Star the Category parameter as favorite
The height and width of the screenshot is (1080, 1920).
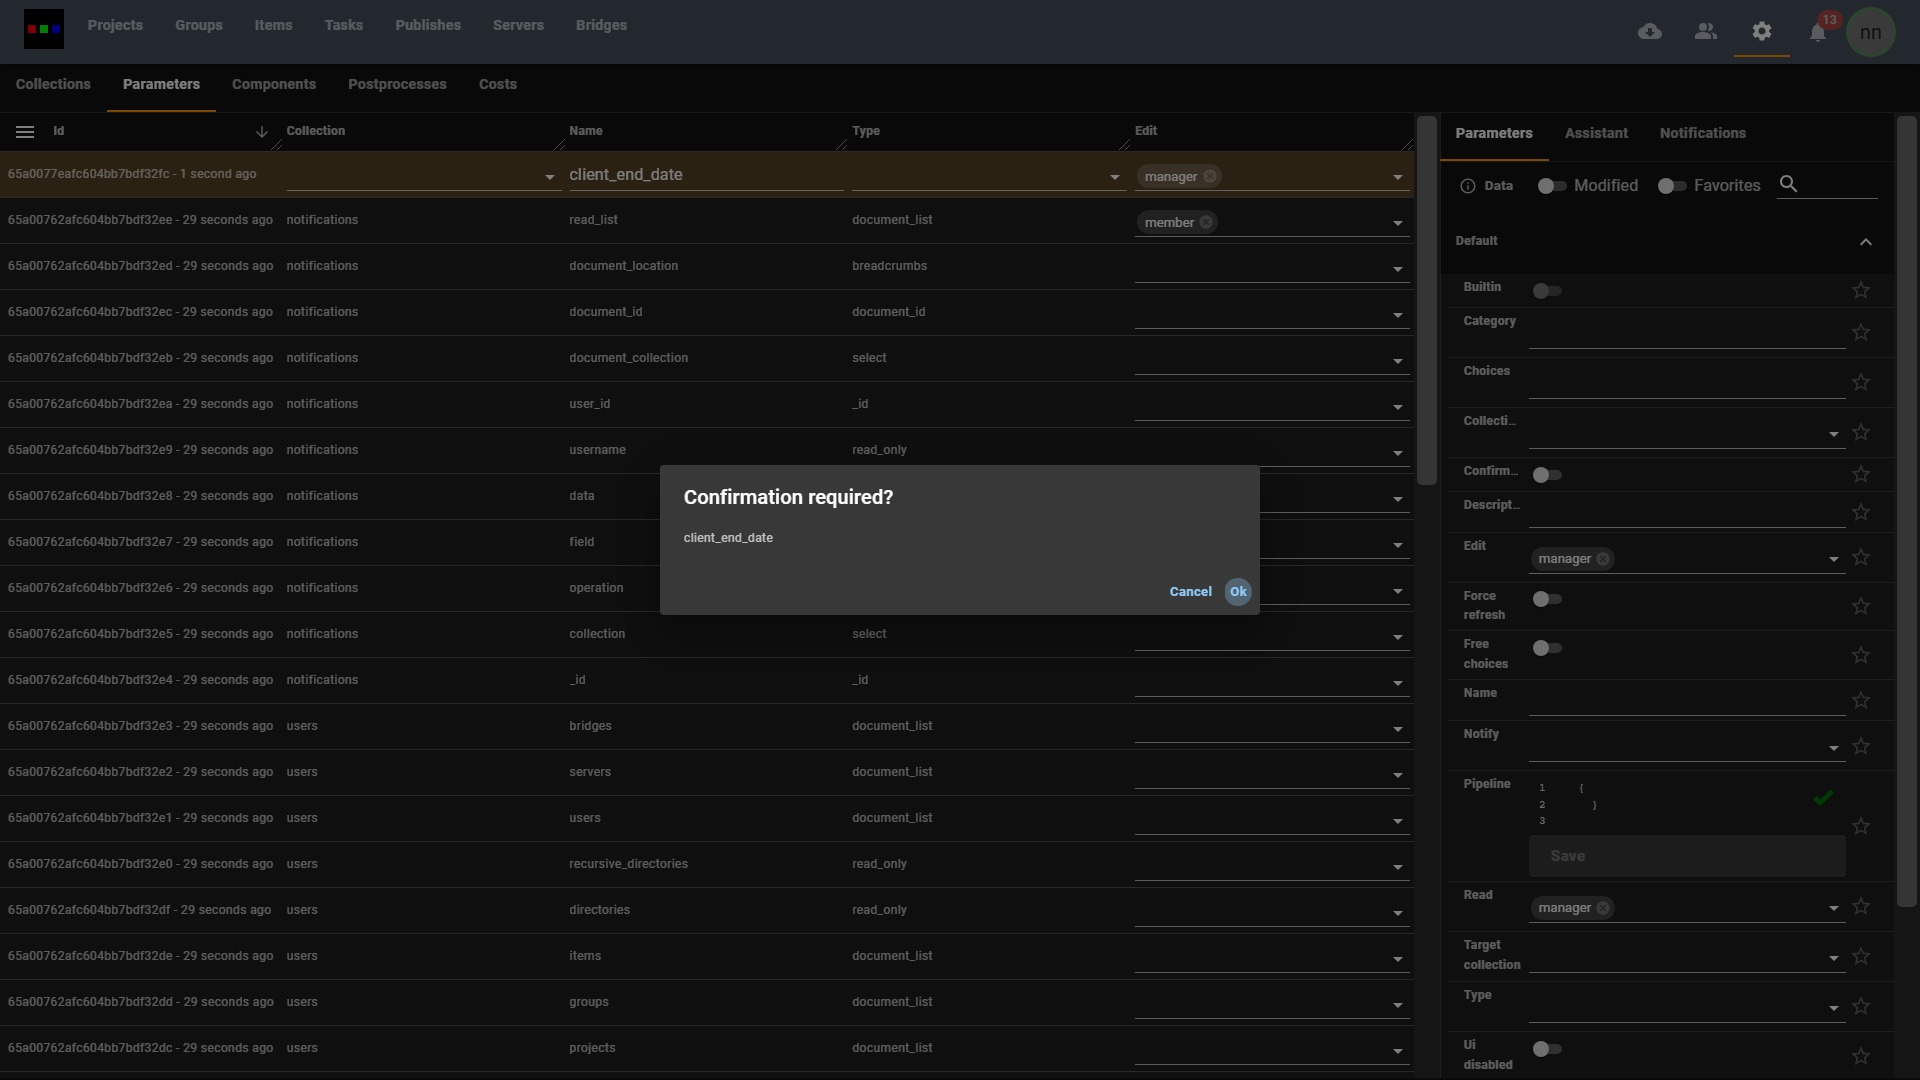(1861, 332)
